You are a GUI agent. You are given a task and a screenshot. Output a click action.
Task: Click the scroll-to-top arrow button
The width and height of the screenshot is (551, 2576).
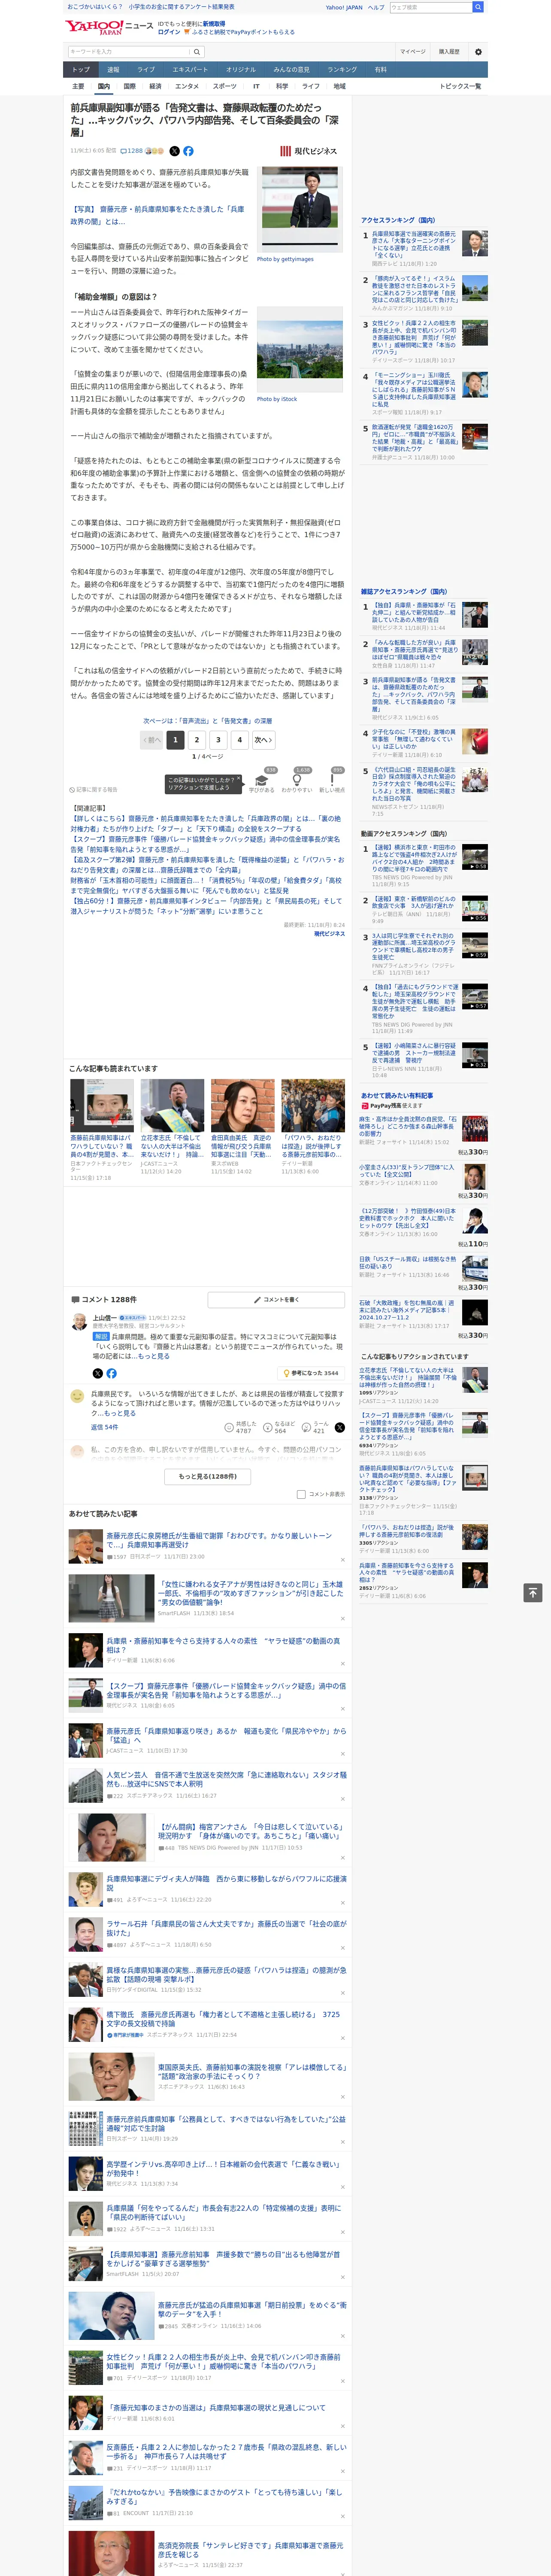[x=533, y=1593]
